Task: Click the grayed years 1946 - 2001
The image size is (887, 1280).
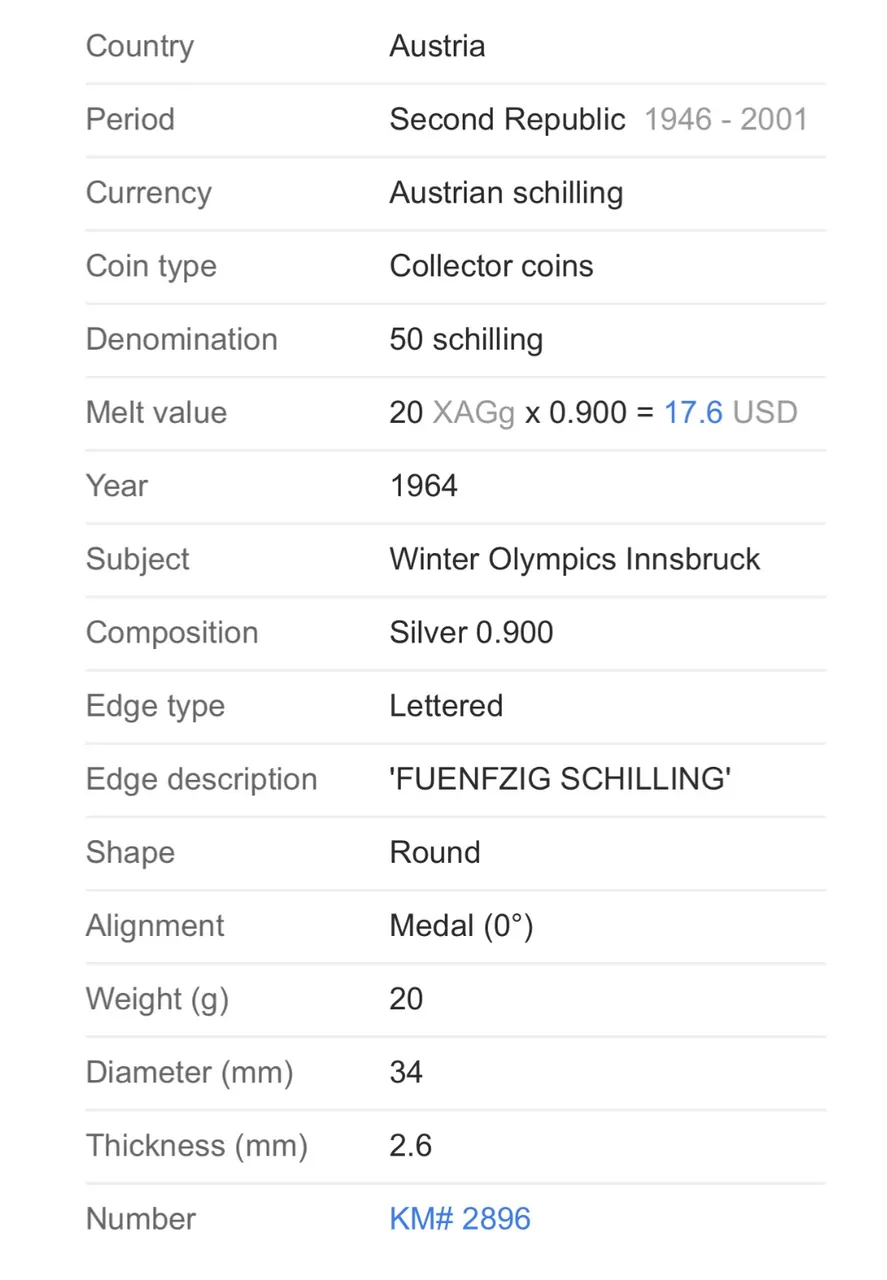Action: click(726, 120)
